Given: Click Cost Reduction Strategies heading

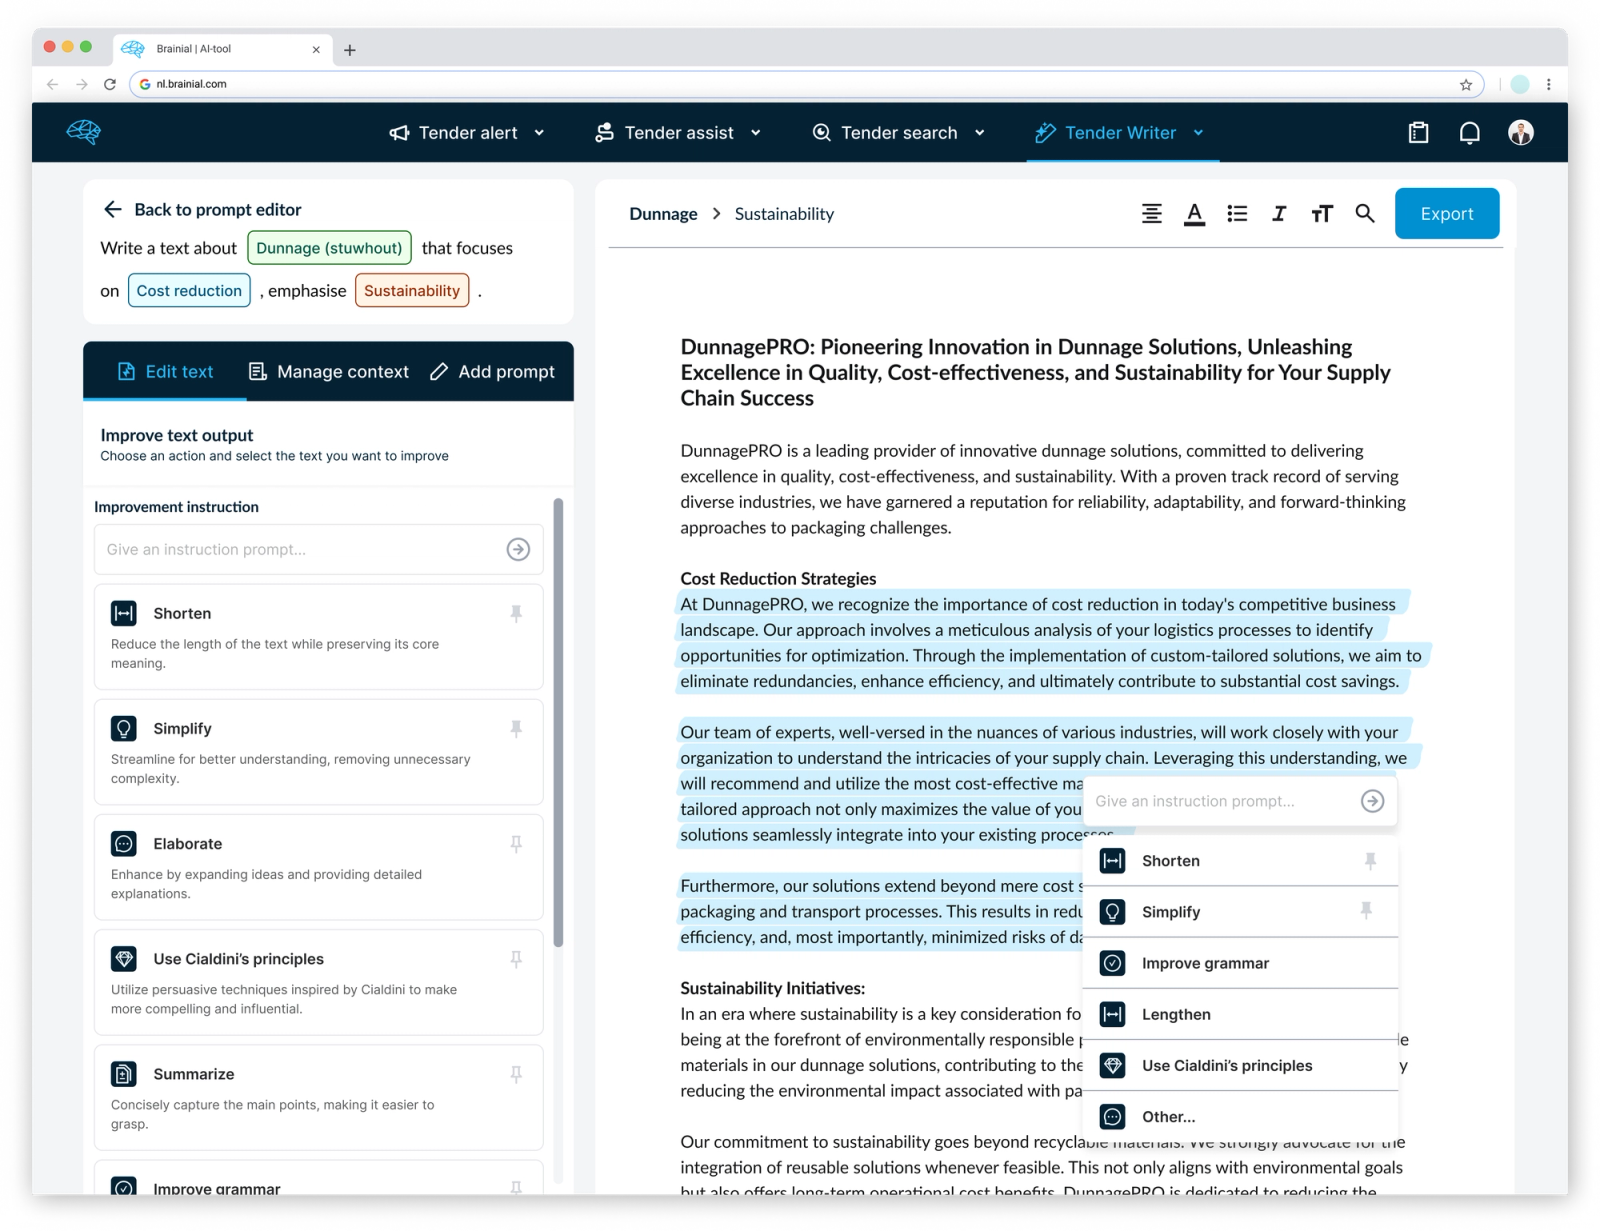Looking at the screenshot, I should coord(778,578).
